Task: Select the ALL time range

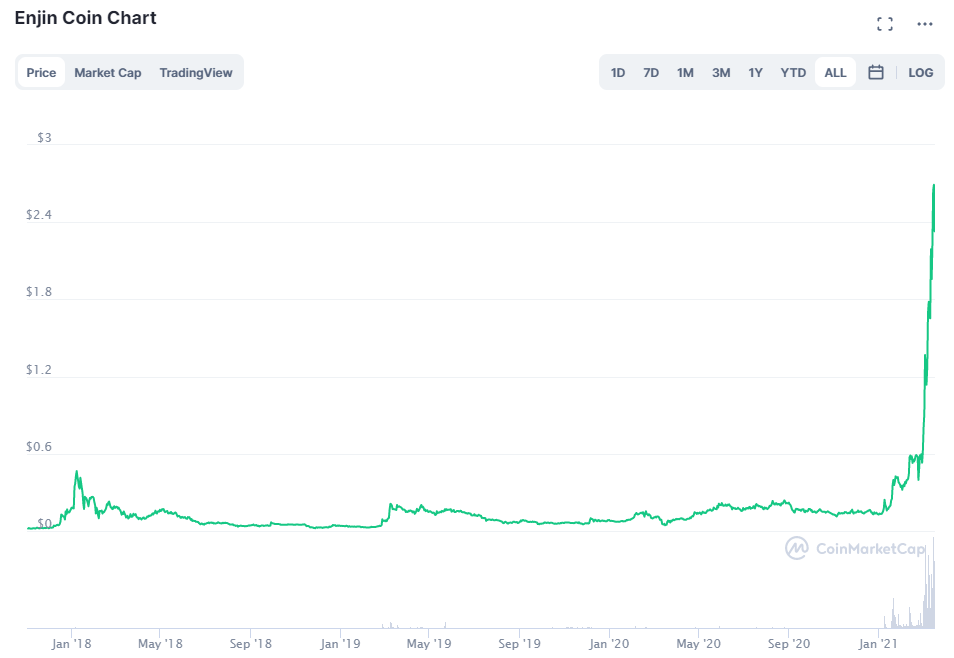Action: [835, 72]
